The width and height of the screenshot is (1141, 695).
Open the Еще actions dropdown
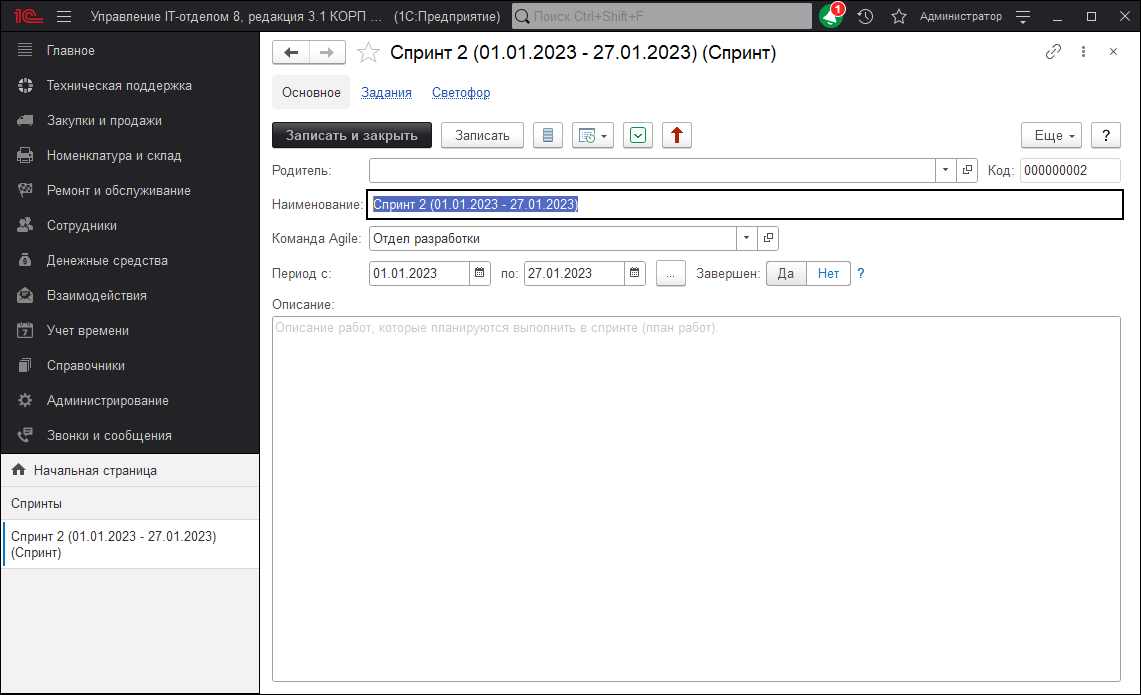point(1051,135)
